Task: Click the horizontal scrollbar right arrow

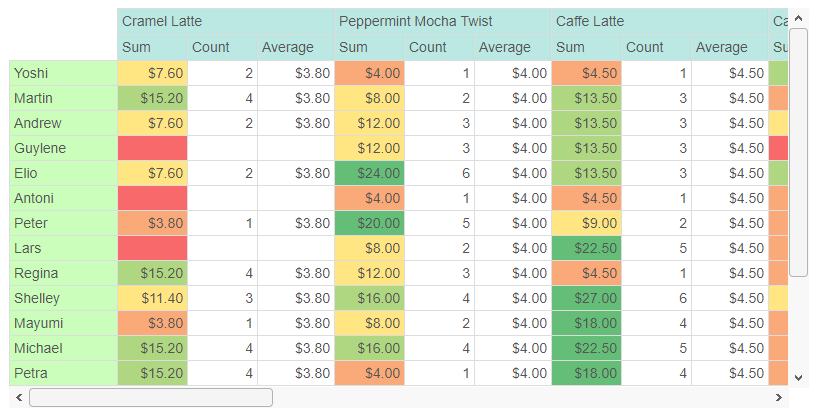Action: 779,397
